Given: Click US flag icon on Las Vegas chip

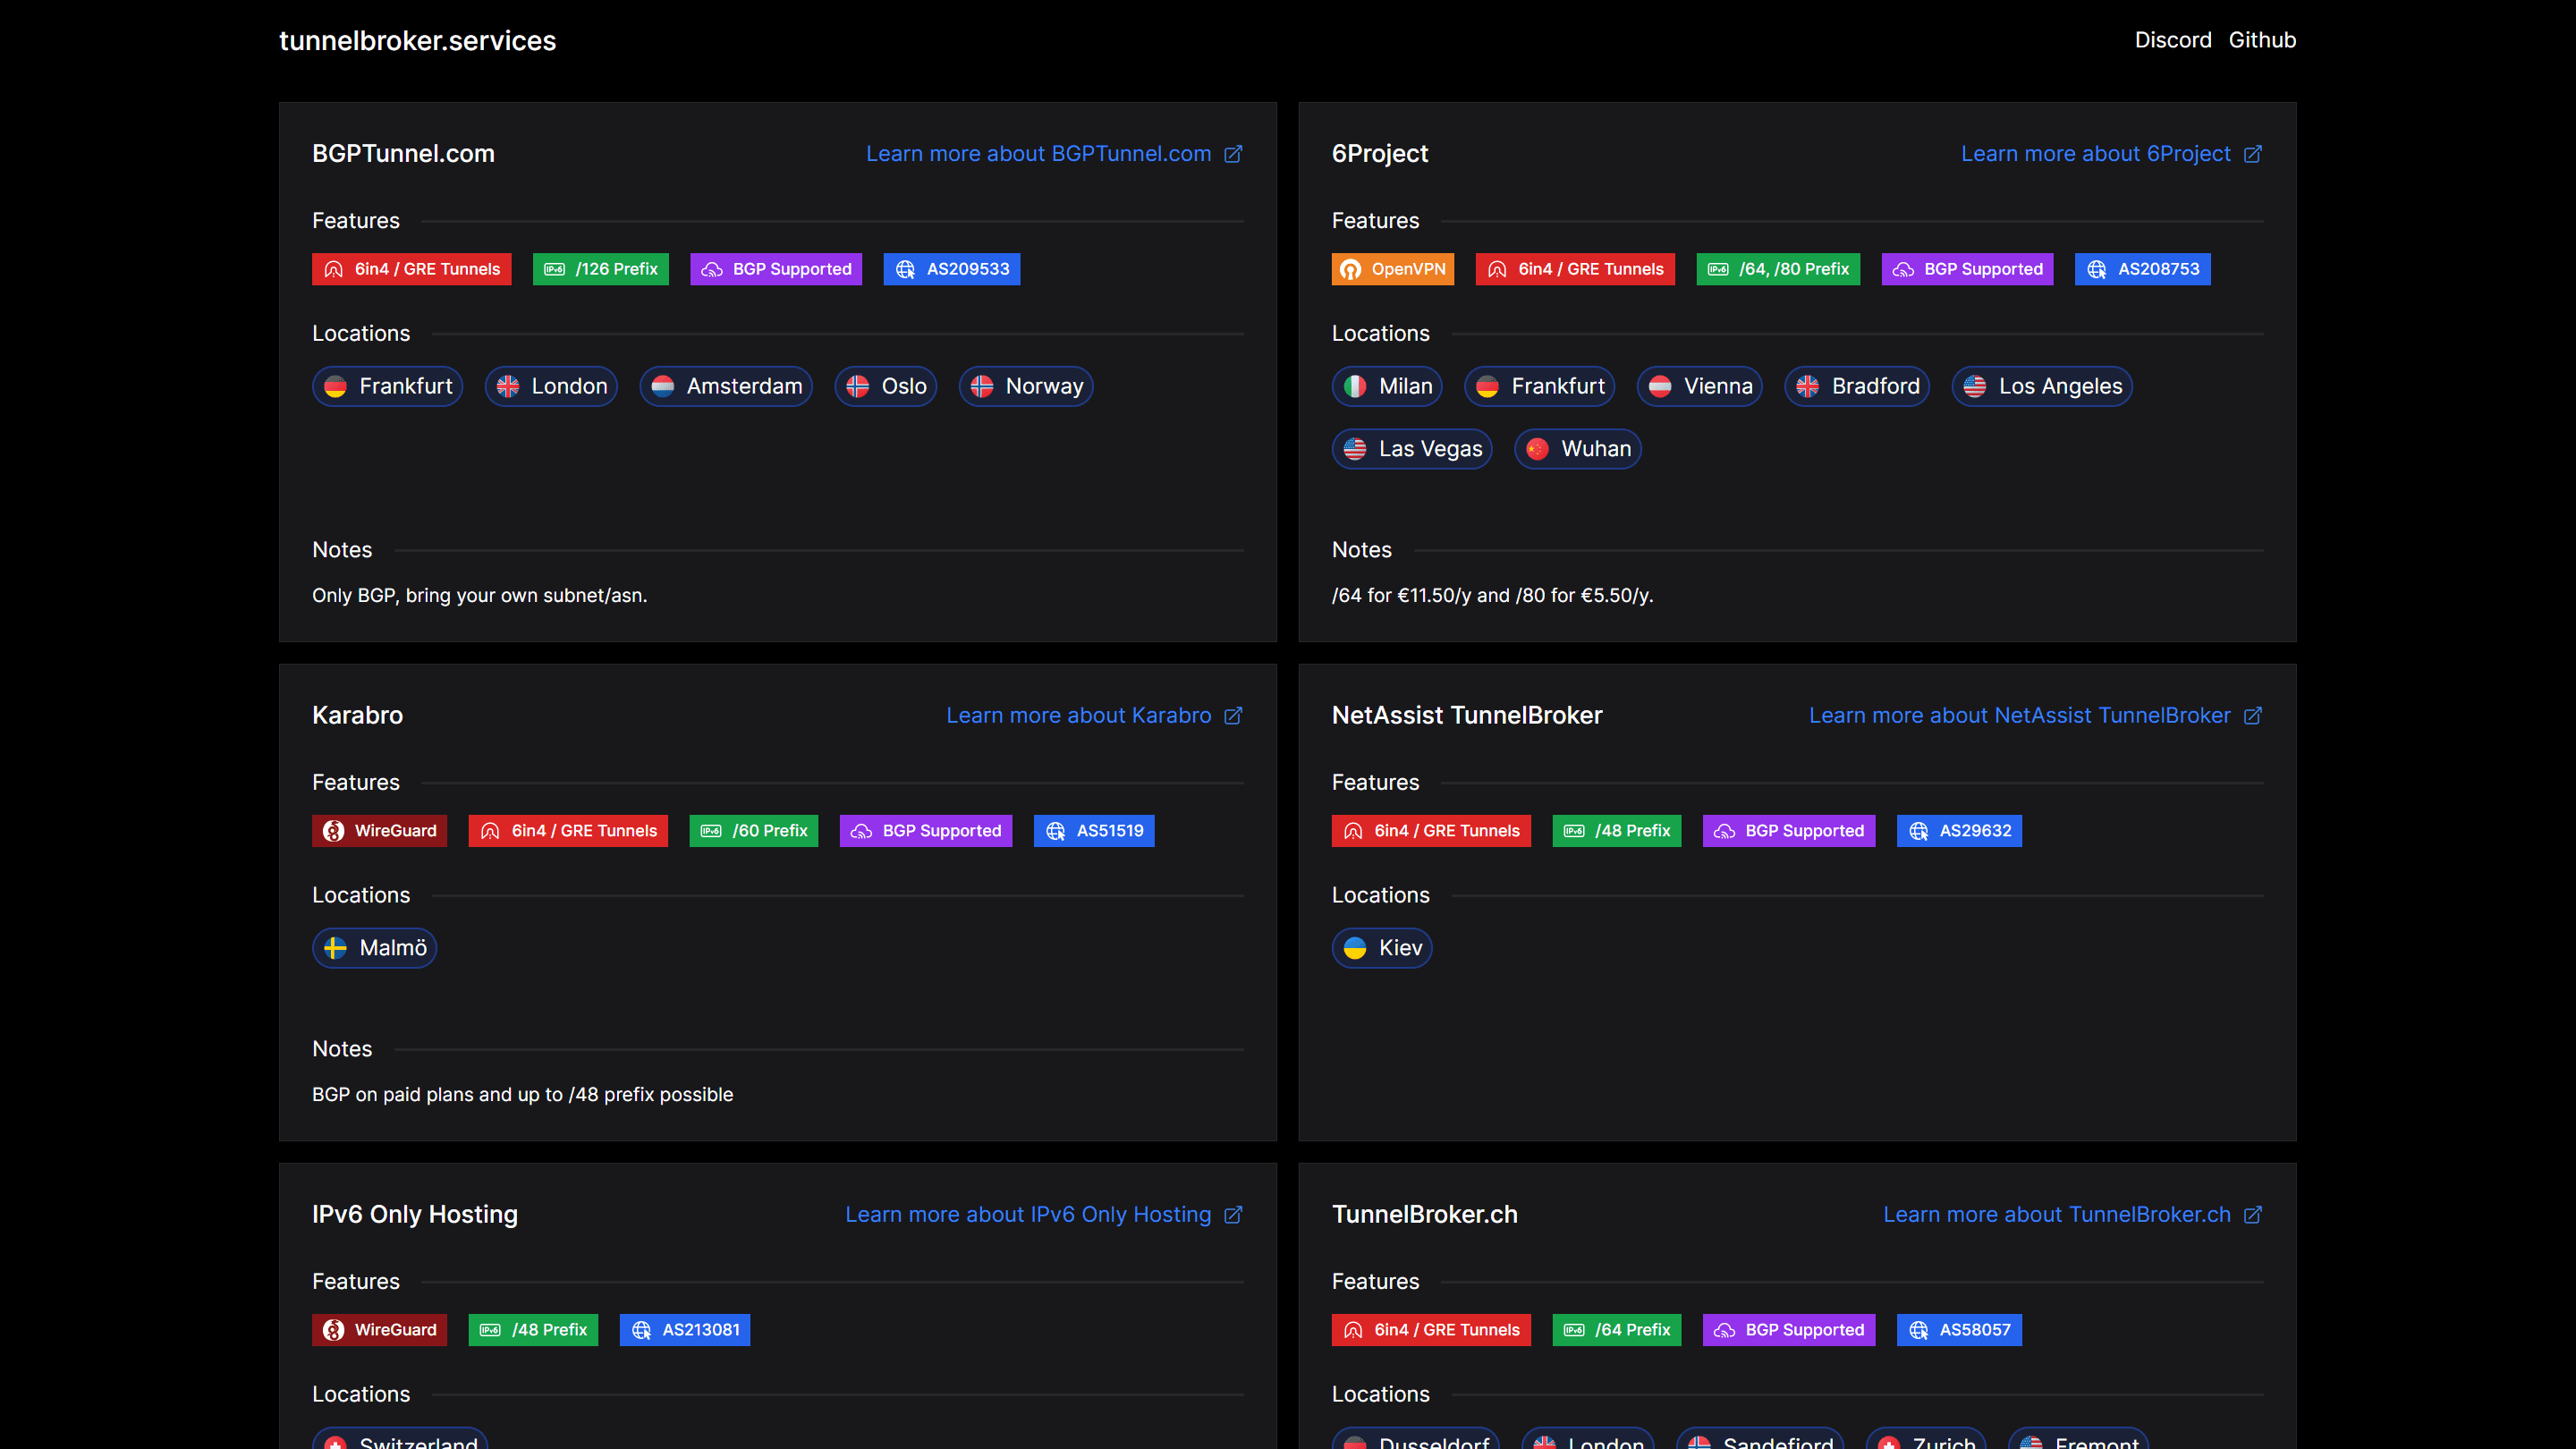Looking at the screenshot, I should point(1355,450).
